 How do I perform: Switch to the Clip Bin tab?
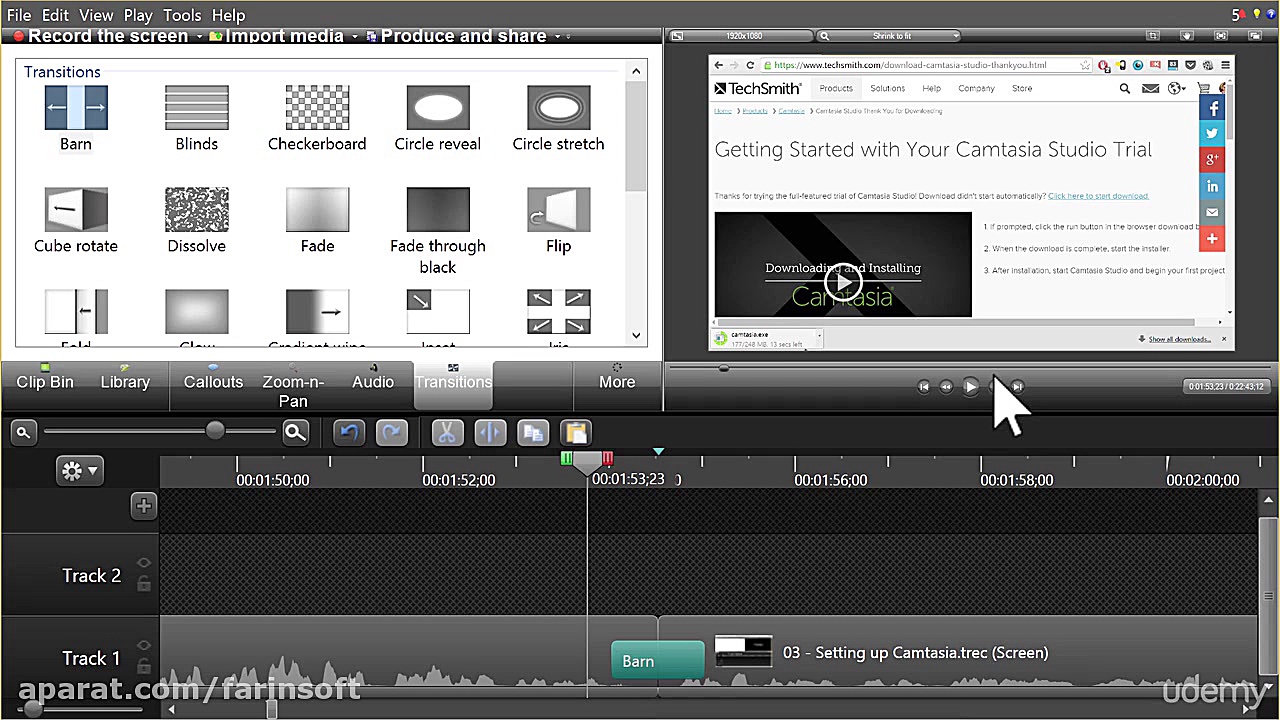pos(45,382)
